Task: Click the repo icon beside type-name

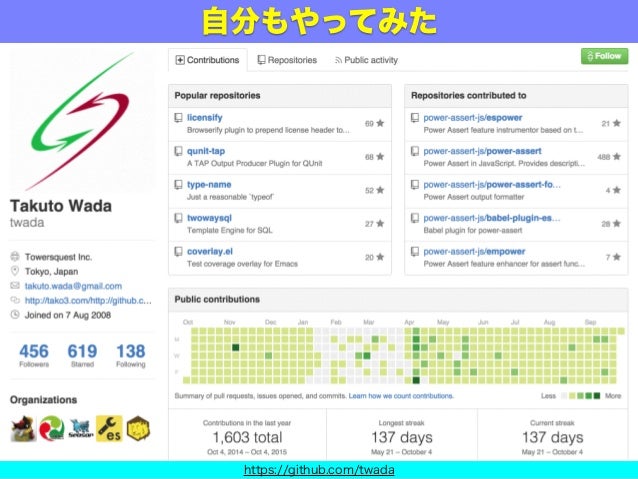Action: click(x=178, y=185)
